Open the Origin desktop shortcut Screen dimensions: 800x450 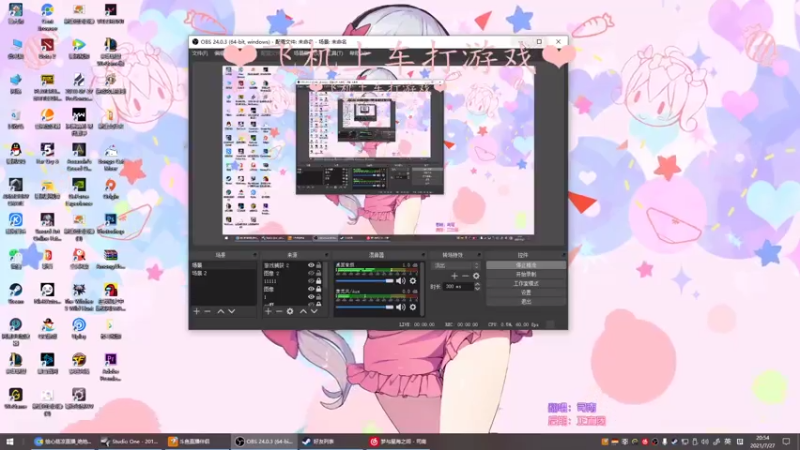(x=111, y=188)
